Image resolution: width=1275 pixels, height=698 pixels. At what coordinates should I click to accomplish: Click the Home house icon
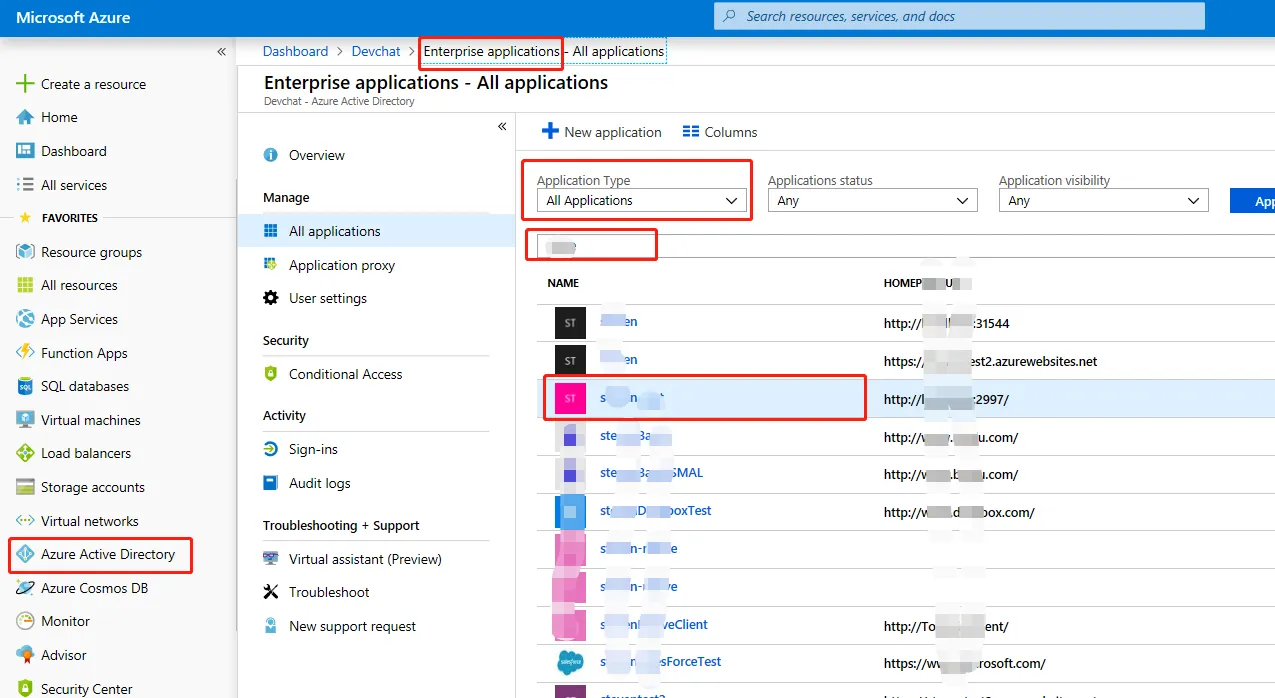click(x=26, y=117)
